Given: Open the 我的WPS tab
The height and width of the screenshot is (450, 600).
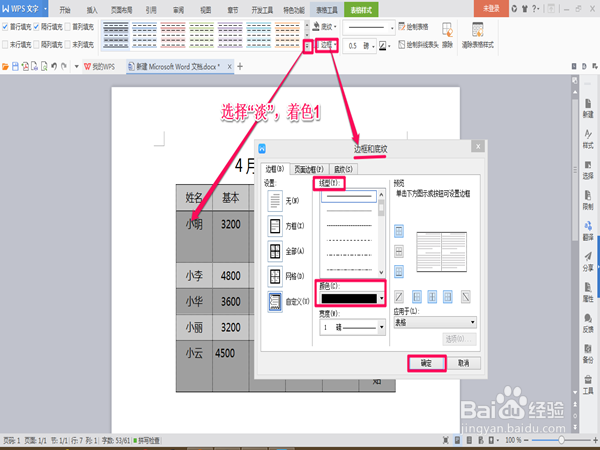Looking at the screenshot, I should [x=99, y=67].
